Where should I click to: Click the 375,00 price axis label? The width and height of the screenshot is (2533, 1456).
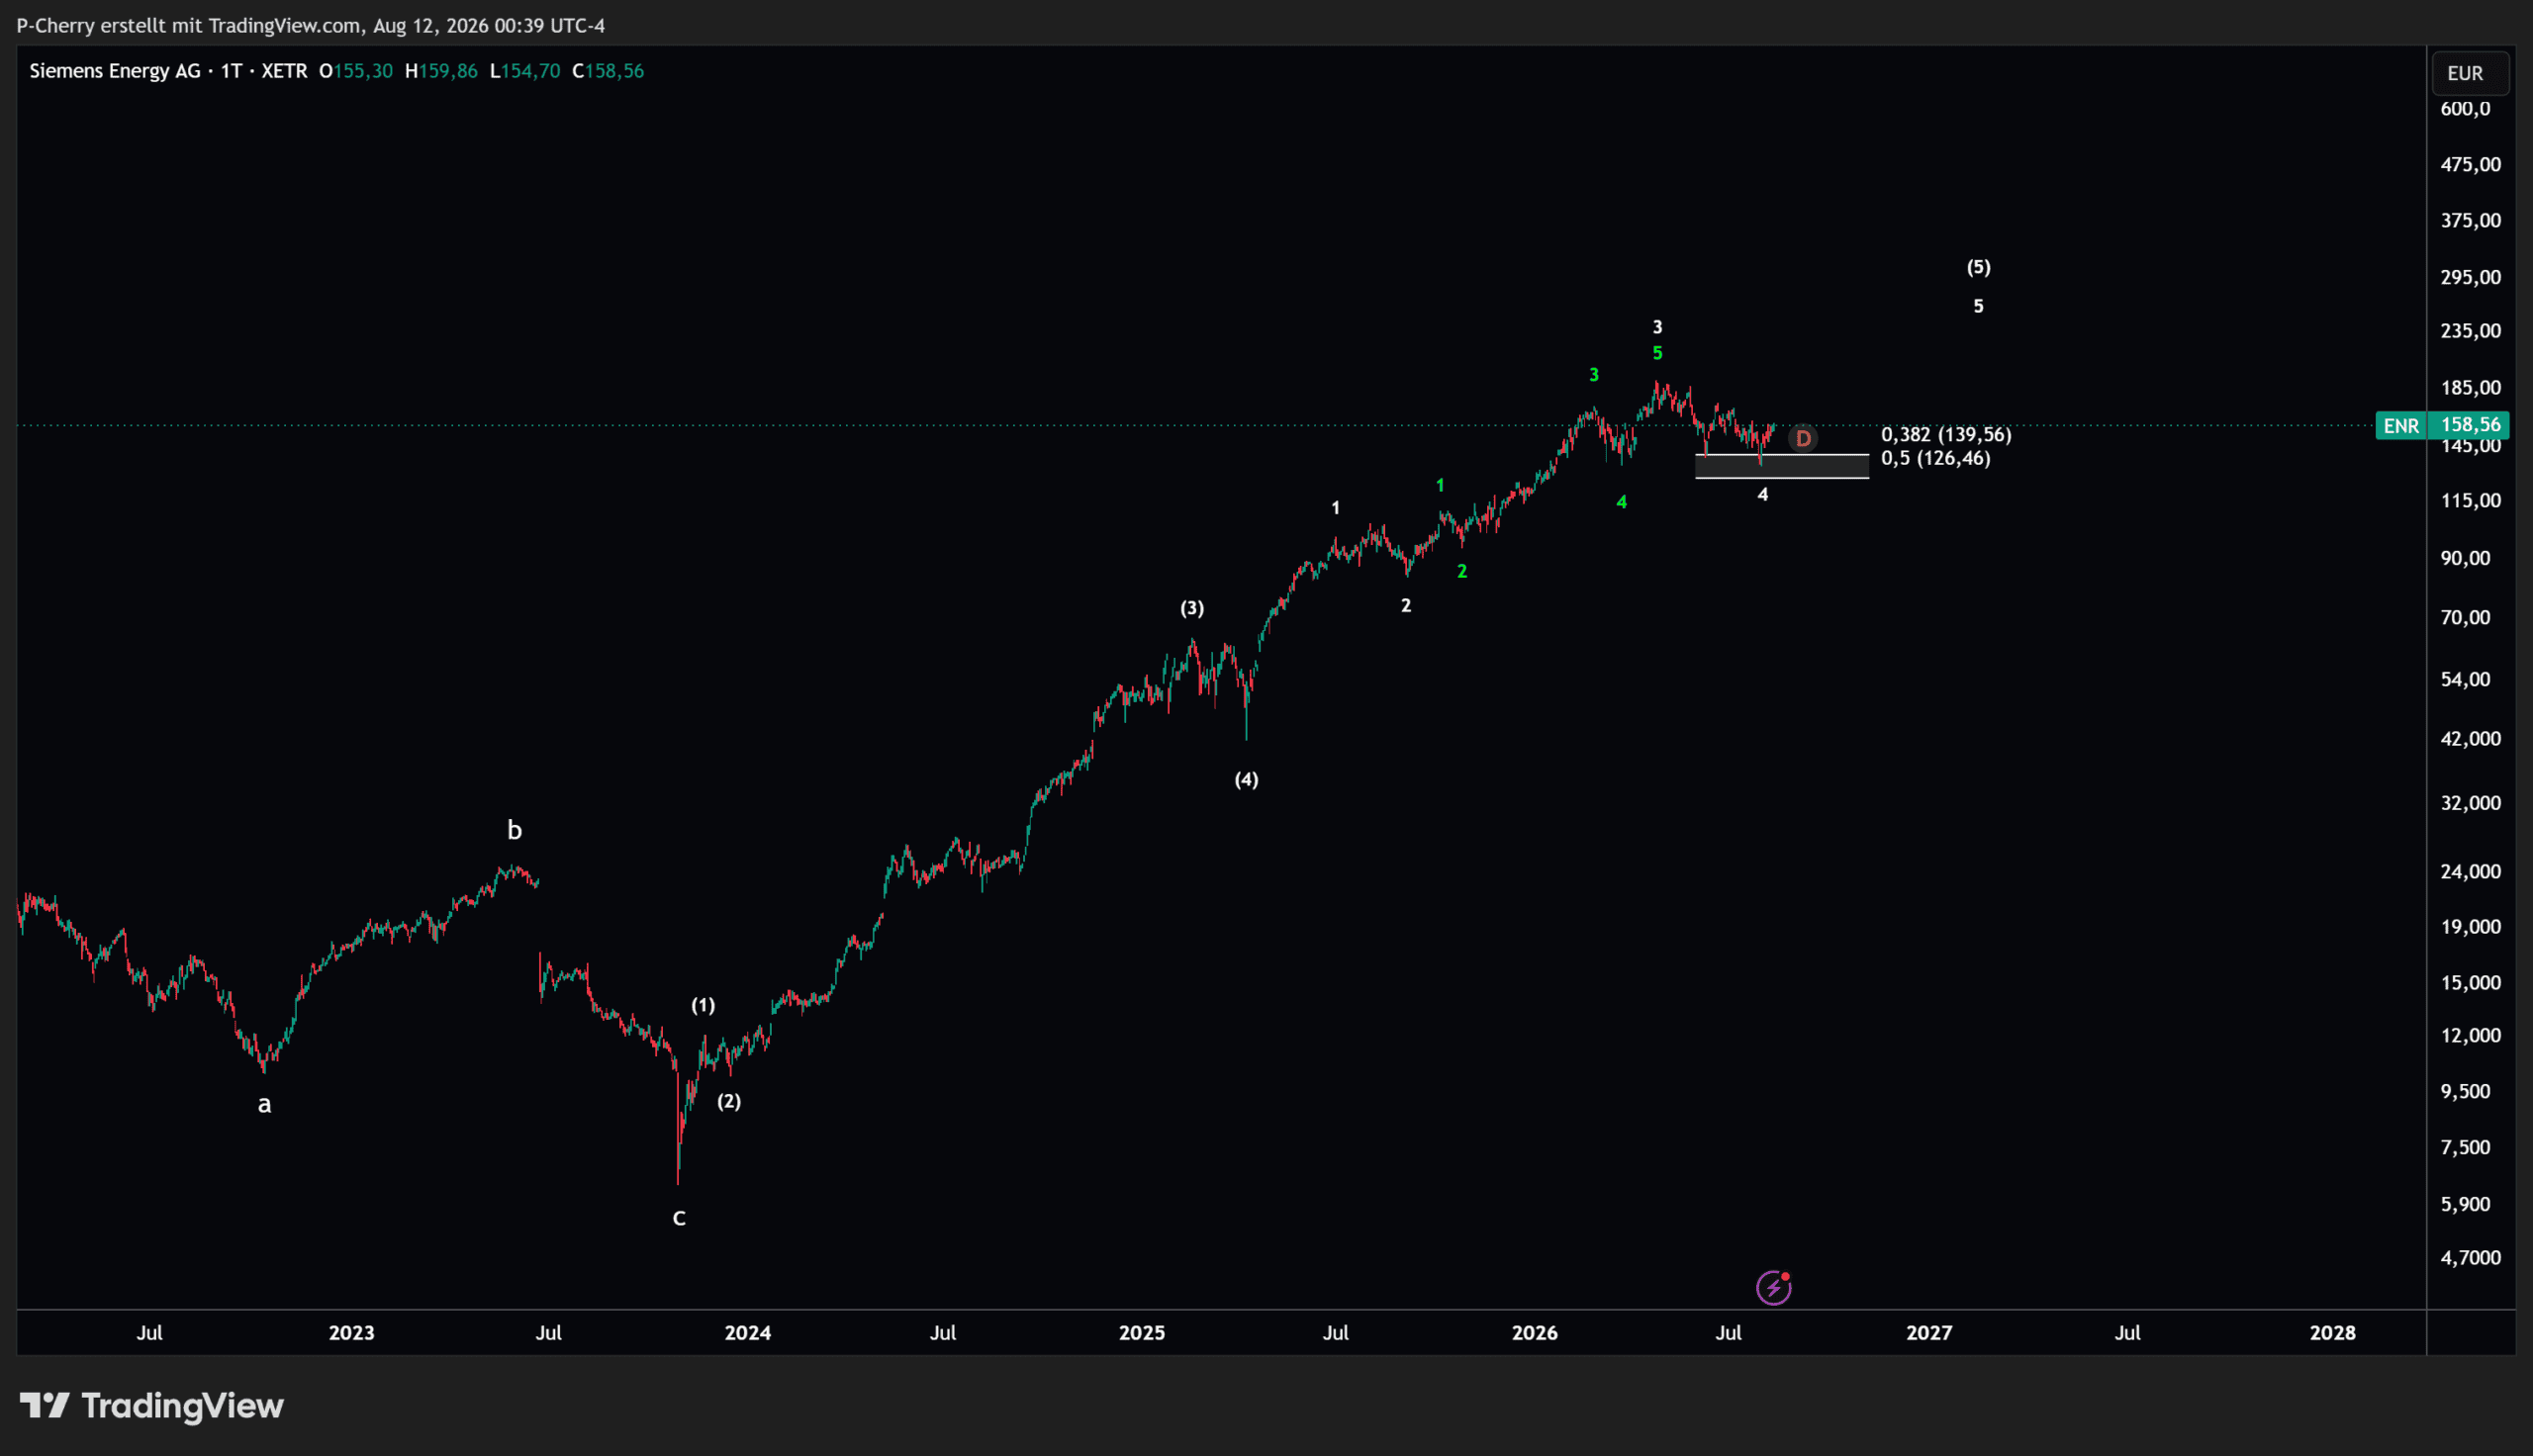[2470, 221]
